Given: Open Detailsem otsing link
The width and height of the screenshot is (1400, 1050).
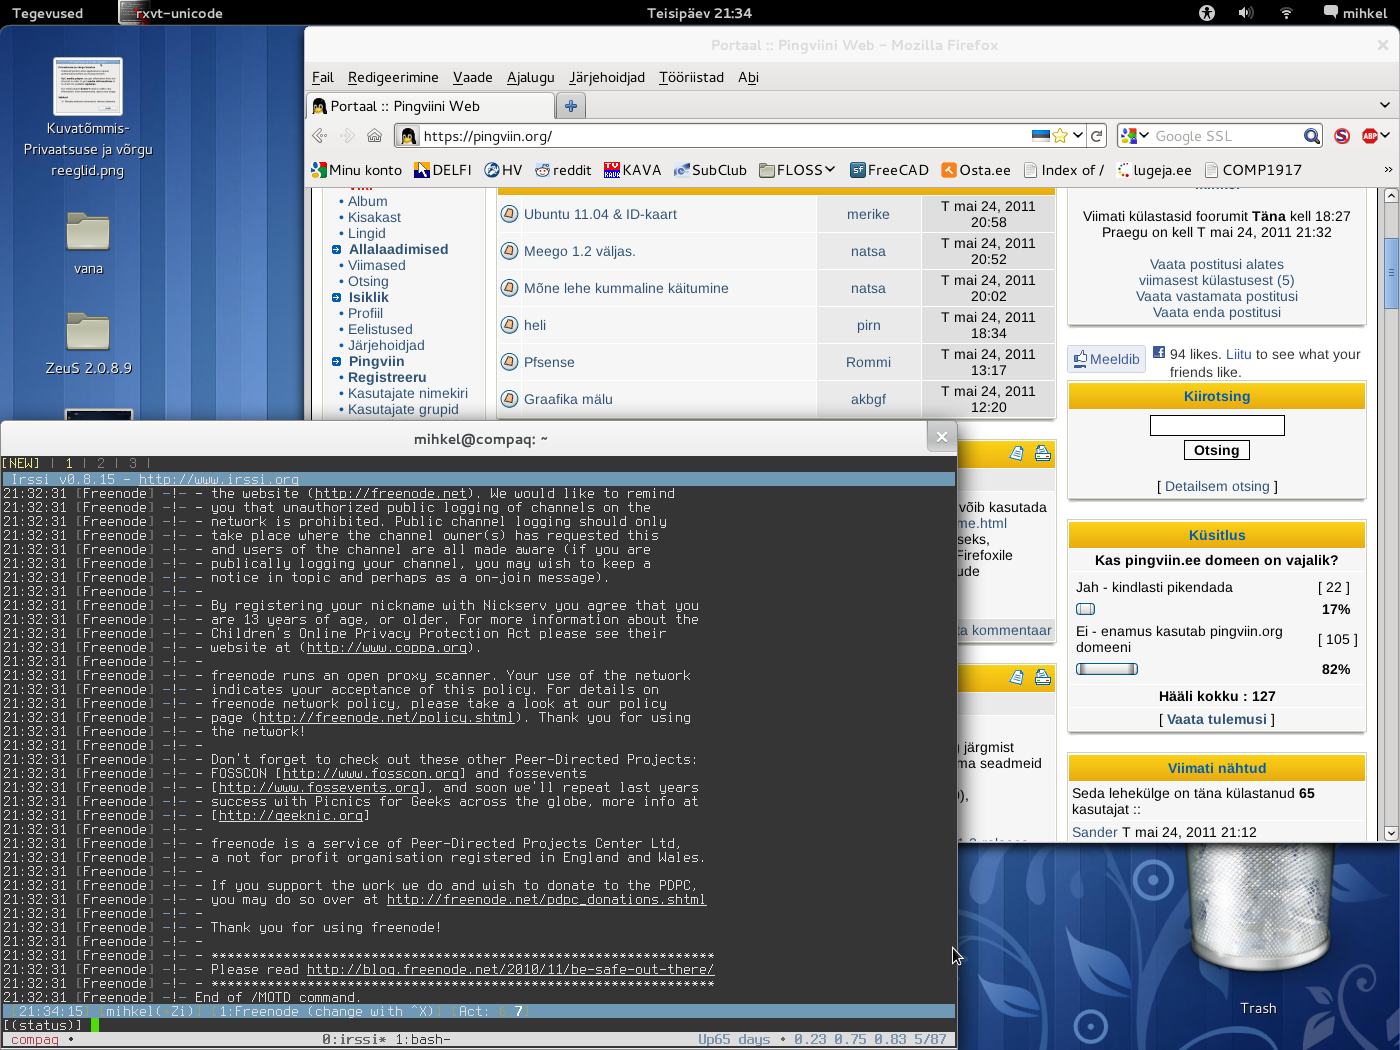Looking at the screenshot, I should pos(1217,486).
